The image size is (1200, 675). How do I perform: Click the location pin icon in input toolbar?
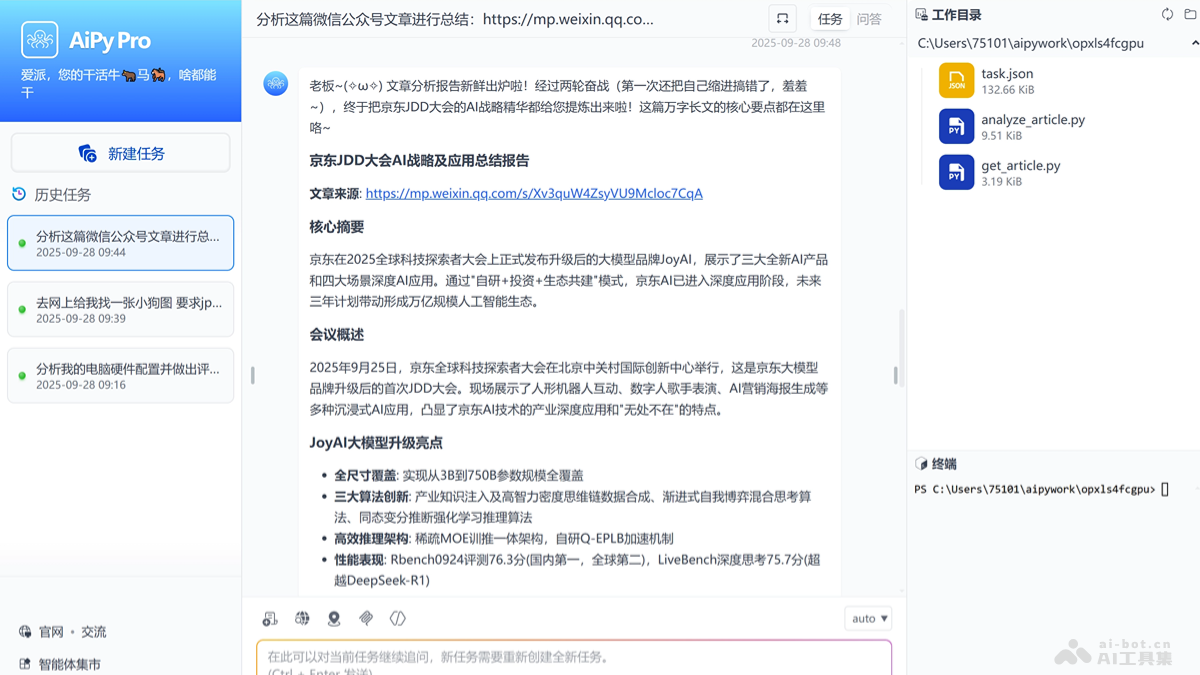[333, 618]
